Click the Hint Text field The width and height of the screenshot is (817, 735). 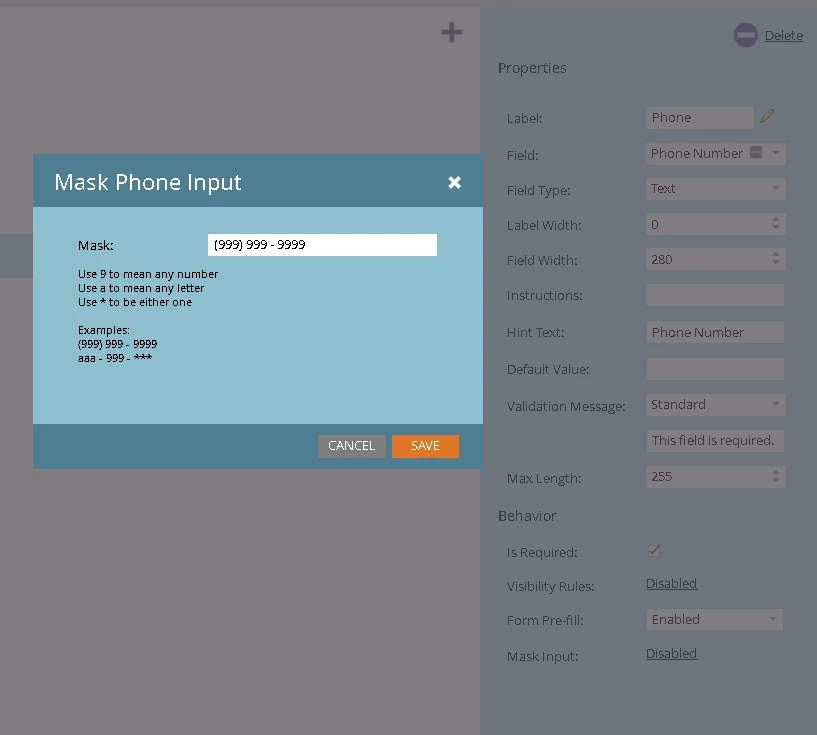click(x=715, y=332)
